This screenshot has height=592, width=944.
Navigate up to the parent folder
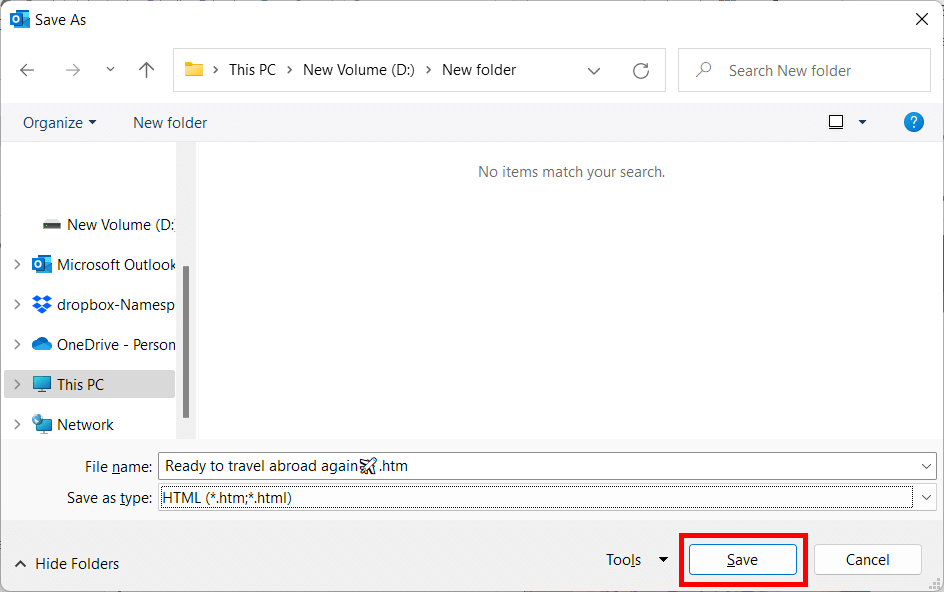pyautogui.click(x=146, y=70)
